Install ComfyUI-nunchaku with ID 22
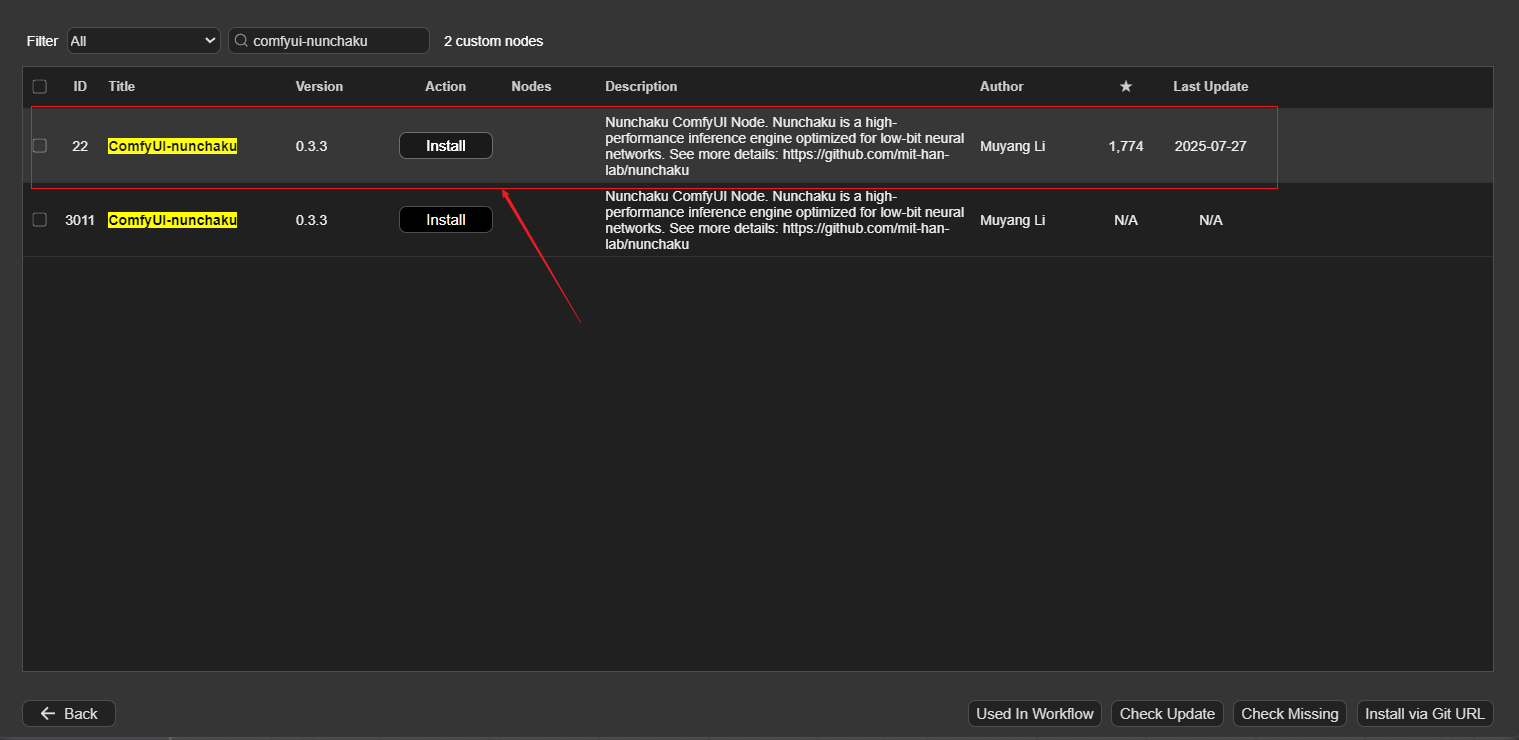 (x=445, y=145)
